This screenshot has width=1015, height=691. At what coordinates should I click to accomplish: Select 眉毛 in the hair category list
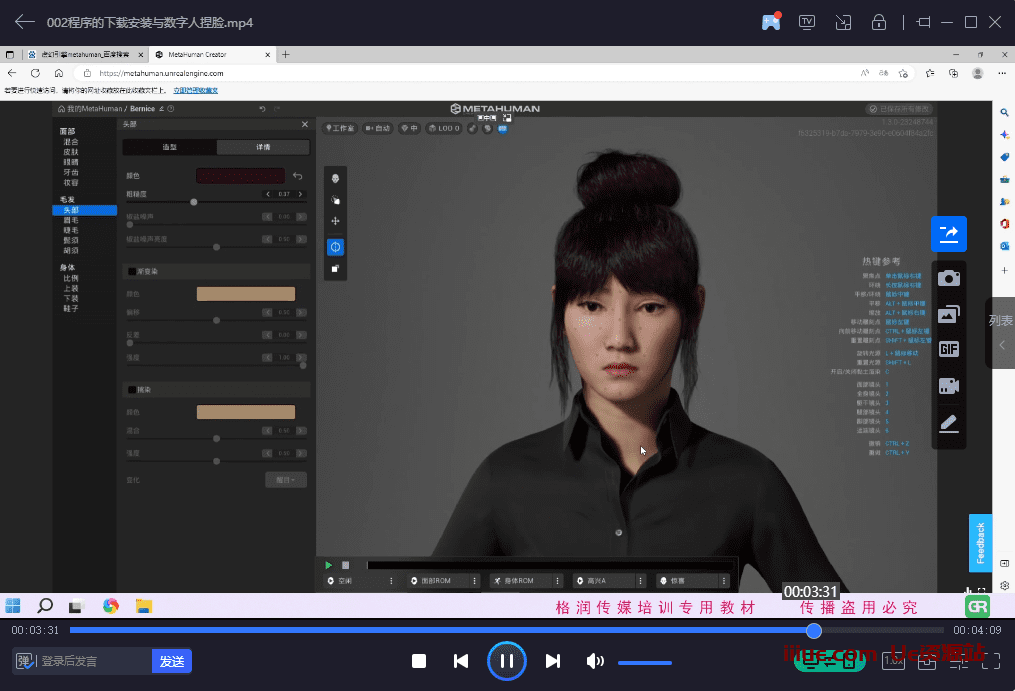pos(71,221)
